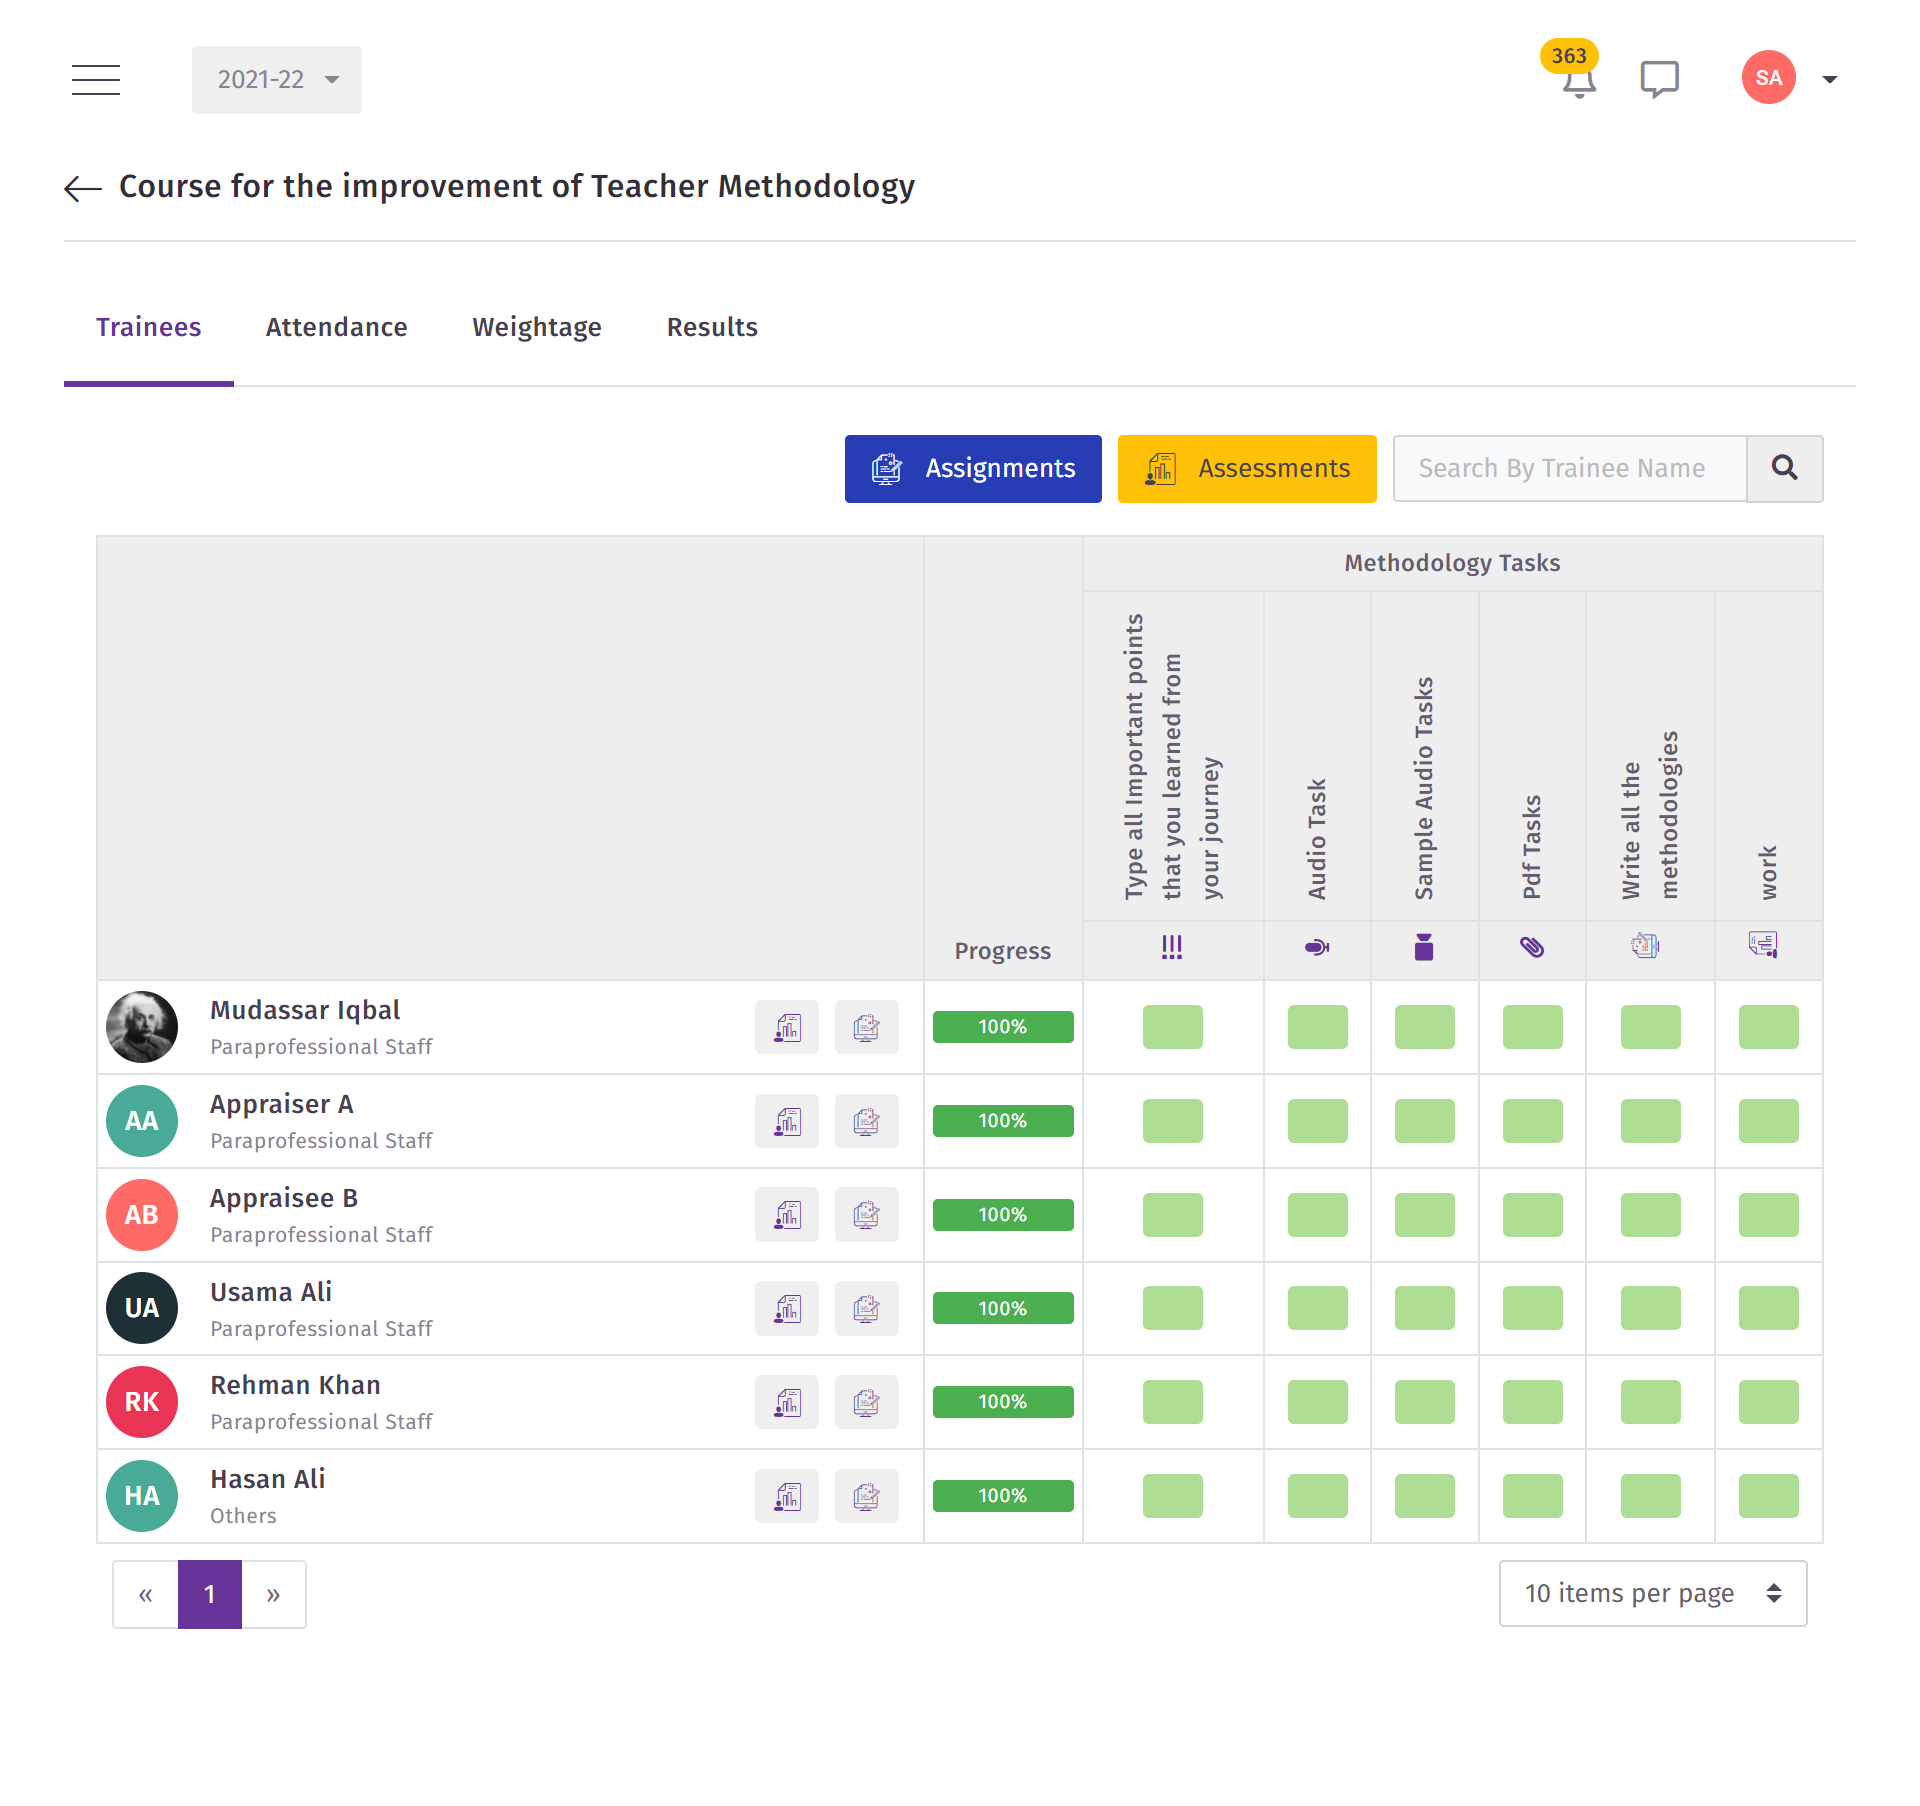This screenshot has width=1920, height=1806.
Task: Switch to the Attendance tab
Action: (336, 327)
